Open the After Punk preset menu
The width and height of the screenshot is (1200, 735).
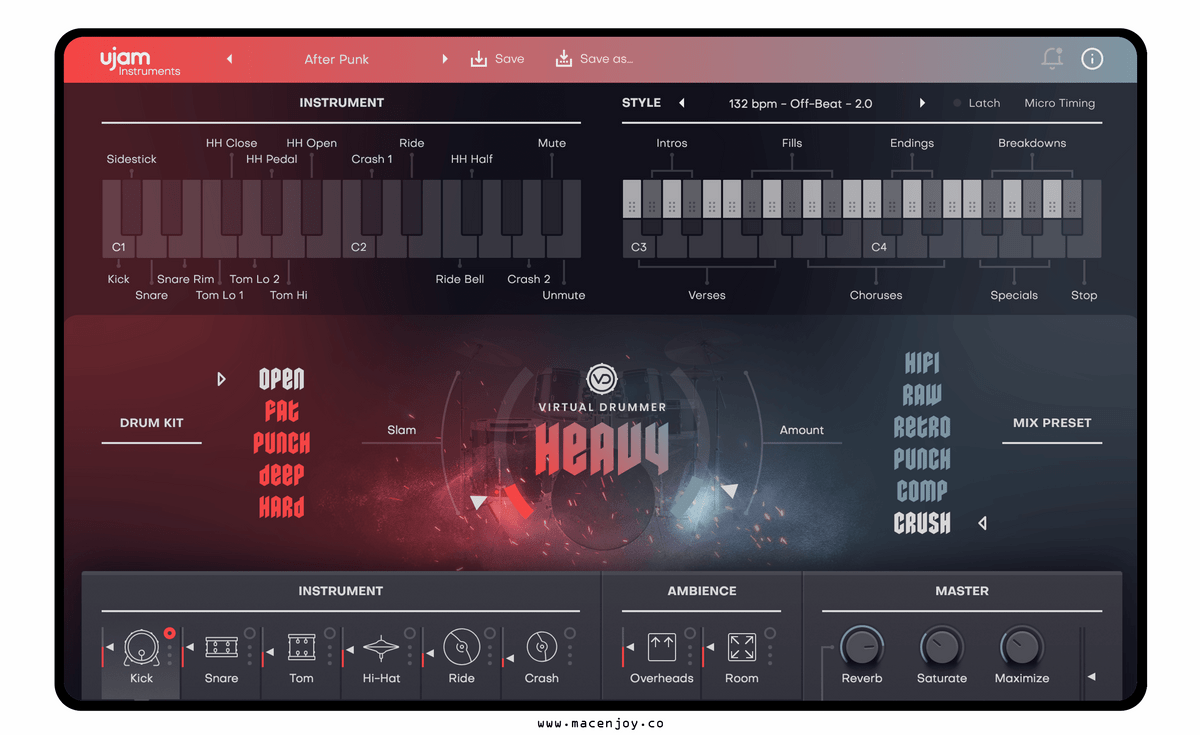click(337, 59)
